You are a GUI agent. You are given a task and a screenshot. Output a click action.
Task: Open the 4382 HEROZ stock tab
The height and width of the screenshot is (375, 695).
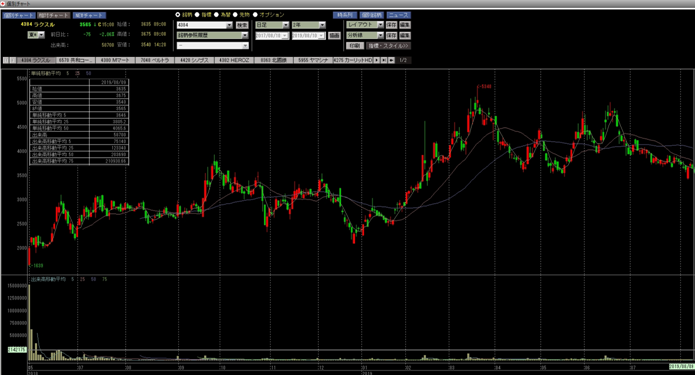(234, 60)
